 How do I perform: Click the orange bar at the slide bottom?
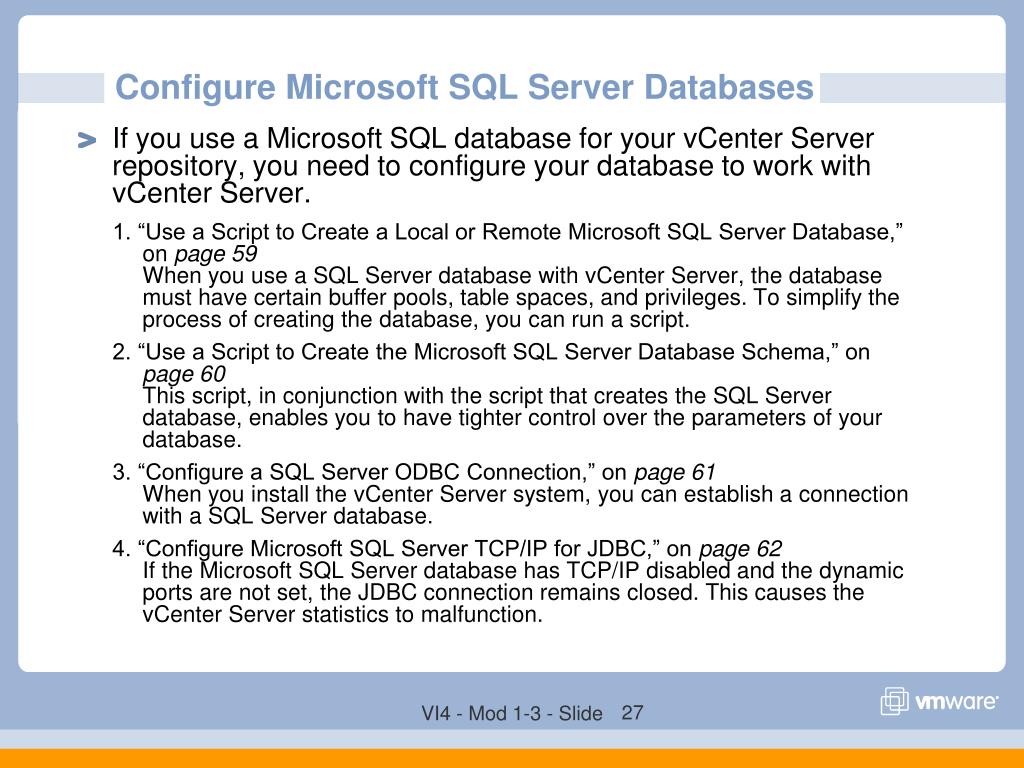tap(512, 758)
